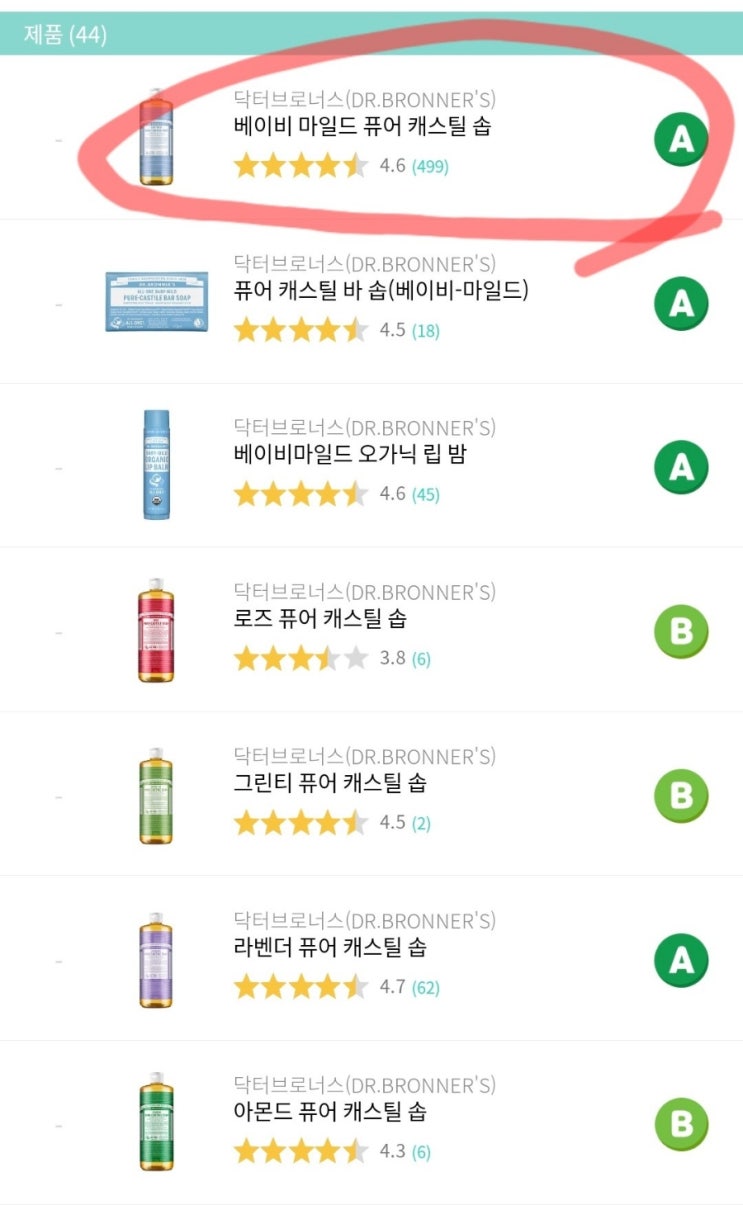The width and height of the screenshot is (743, 1205).
Task: Open the red rose soap bottle image
Action: (x=156, y=630)
